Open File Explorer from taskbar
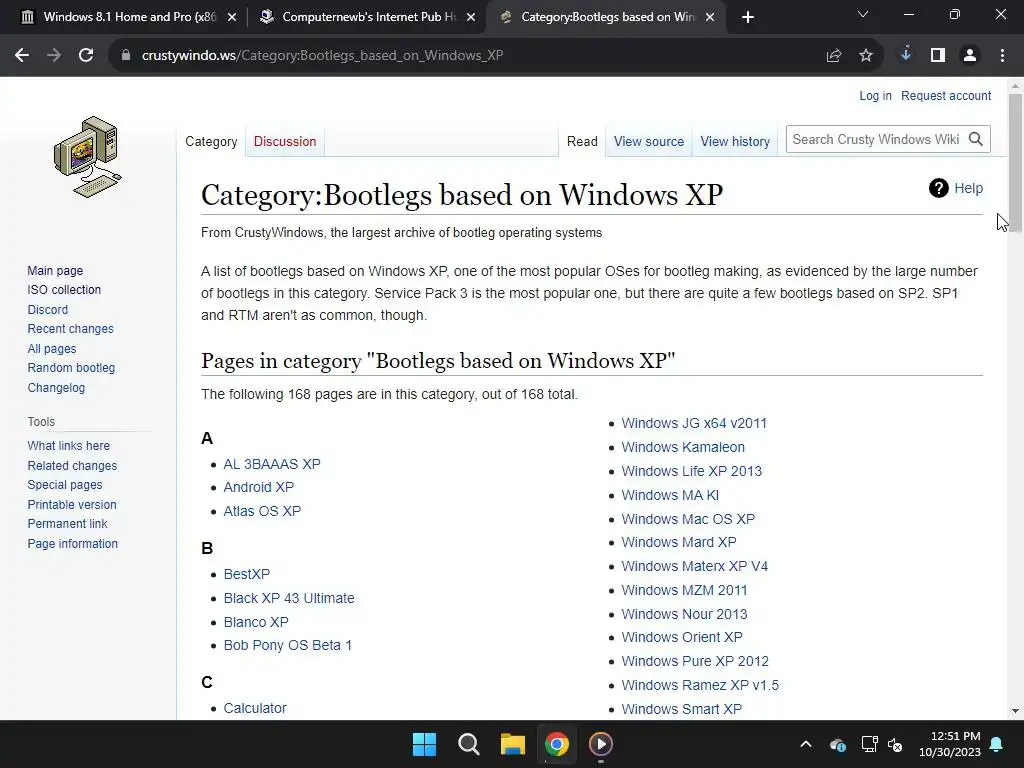This screenshot has height=768, width=1024. pyautogui.click(x=513, y=744)
